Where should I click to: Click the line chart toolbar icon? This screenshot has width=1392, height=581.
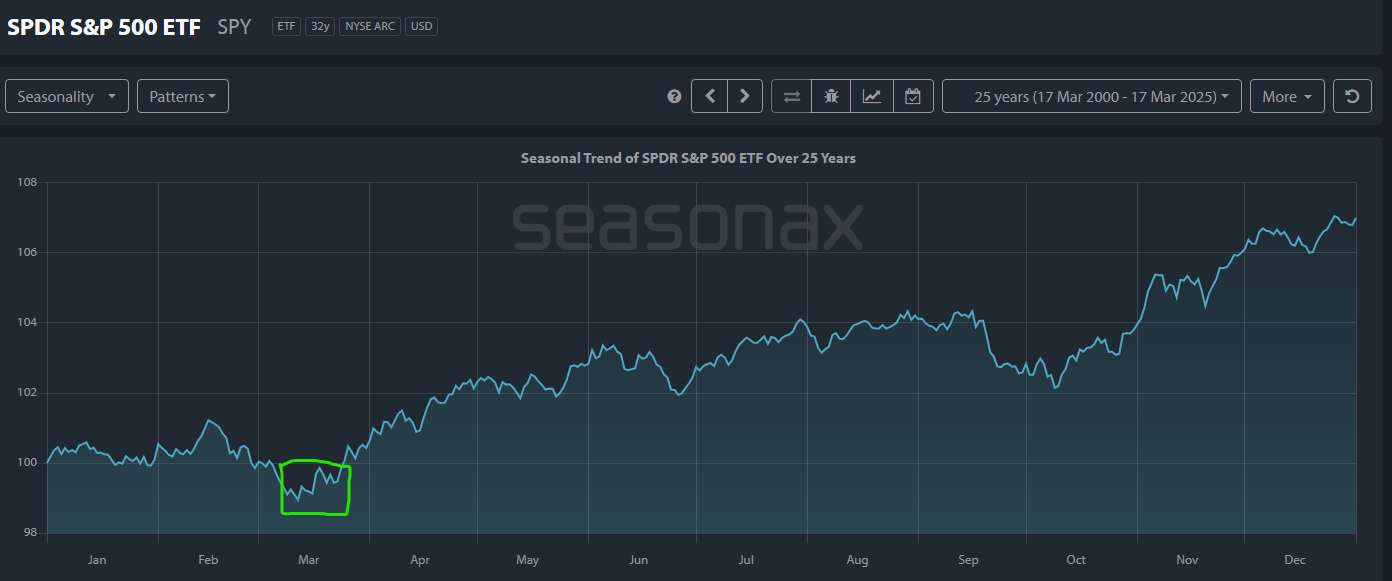(872, 96)
